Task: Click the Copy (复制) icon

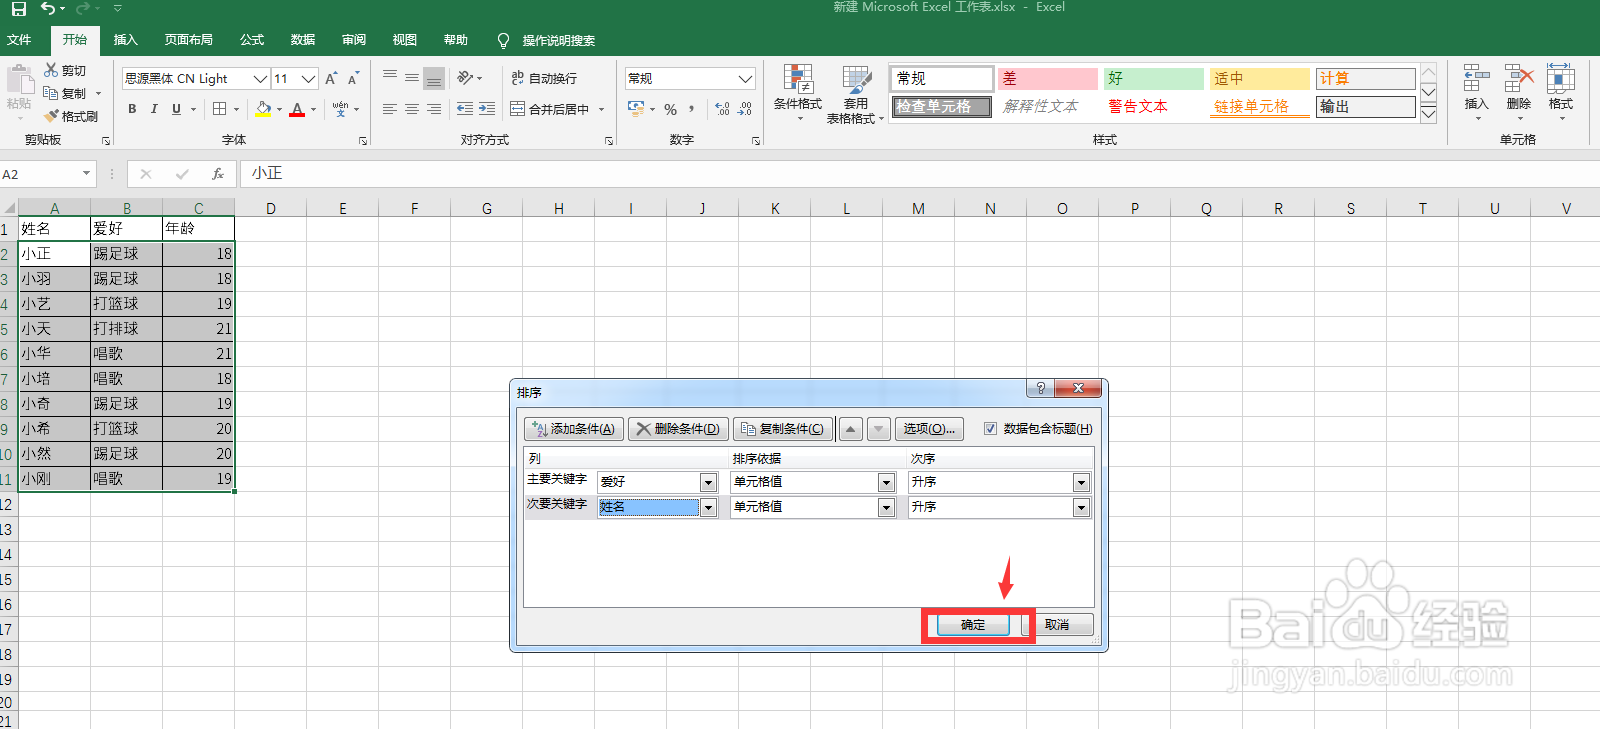Action: tap(52, 93)
